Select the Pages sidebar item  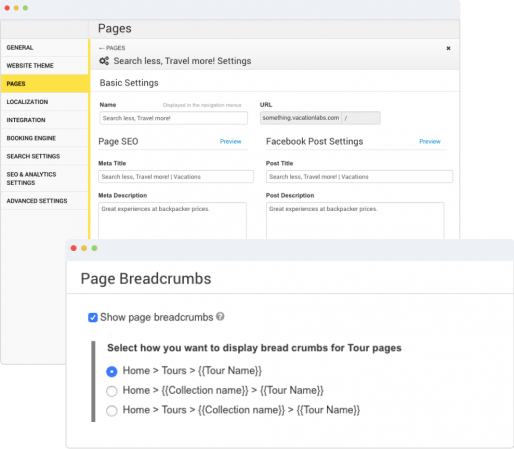(45, 84)
